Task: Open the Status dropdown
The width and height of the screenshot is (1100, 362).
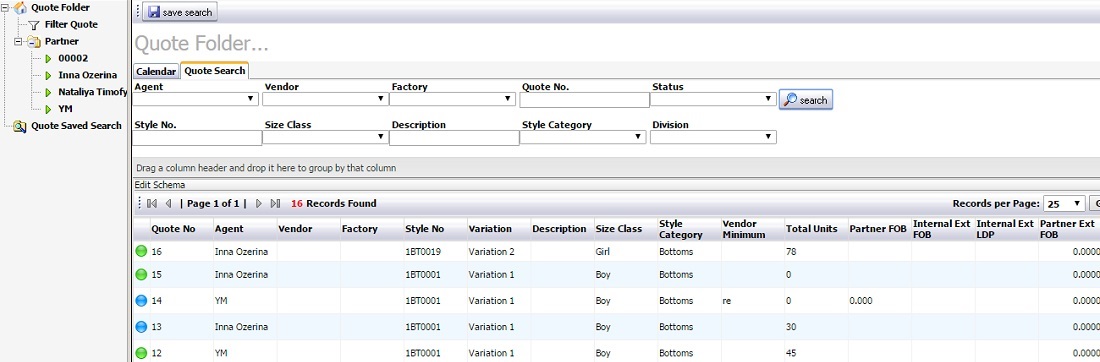Action: 713,99
